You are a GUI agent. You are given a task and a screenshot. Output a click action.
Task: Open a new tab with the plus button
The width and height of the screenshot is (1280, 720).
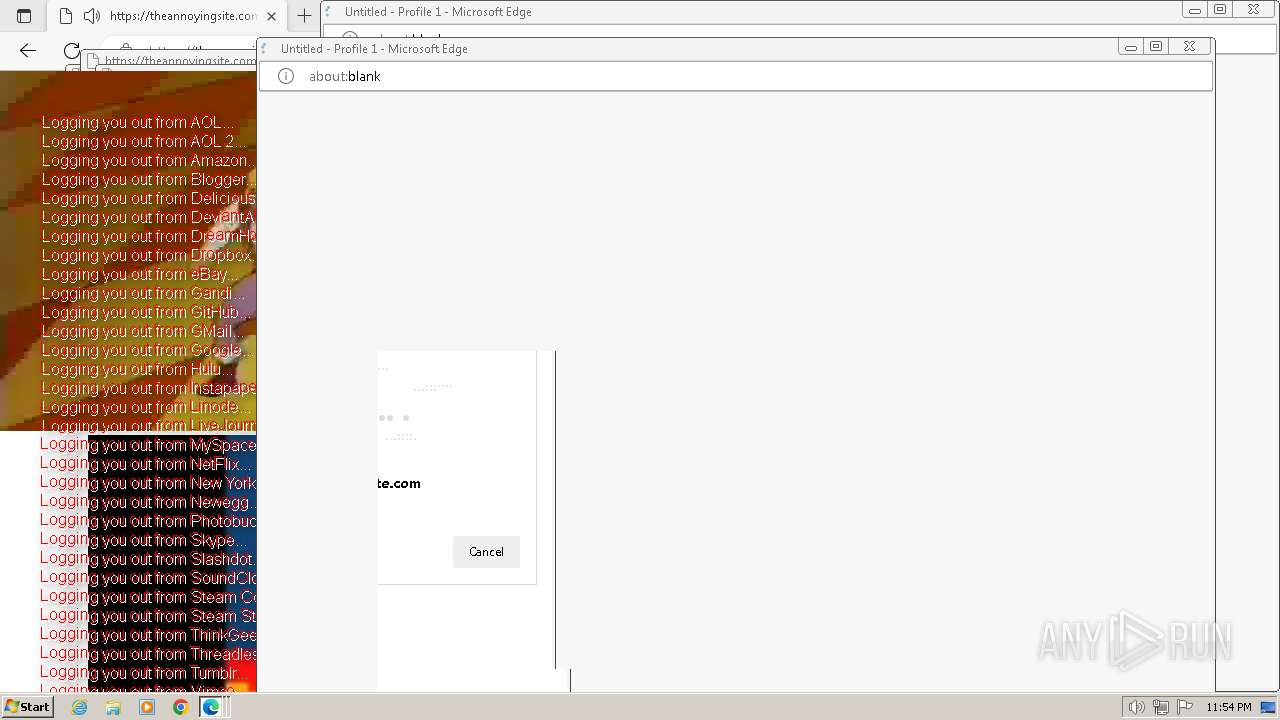point(304,16)
